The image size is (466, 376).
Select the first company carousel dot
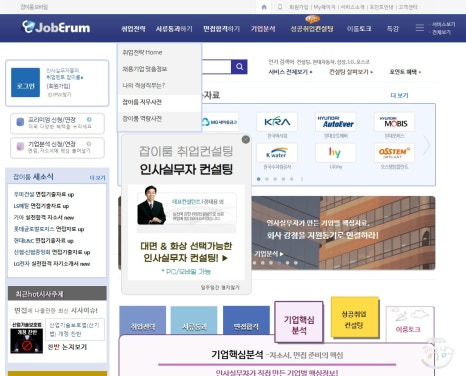coord(259,179)
